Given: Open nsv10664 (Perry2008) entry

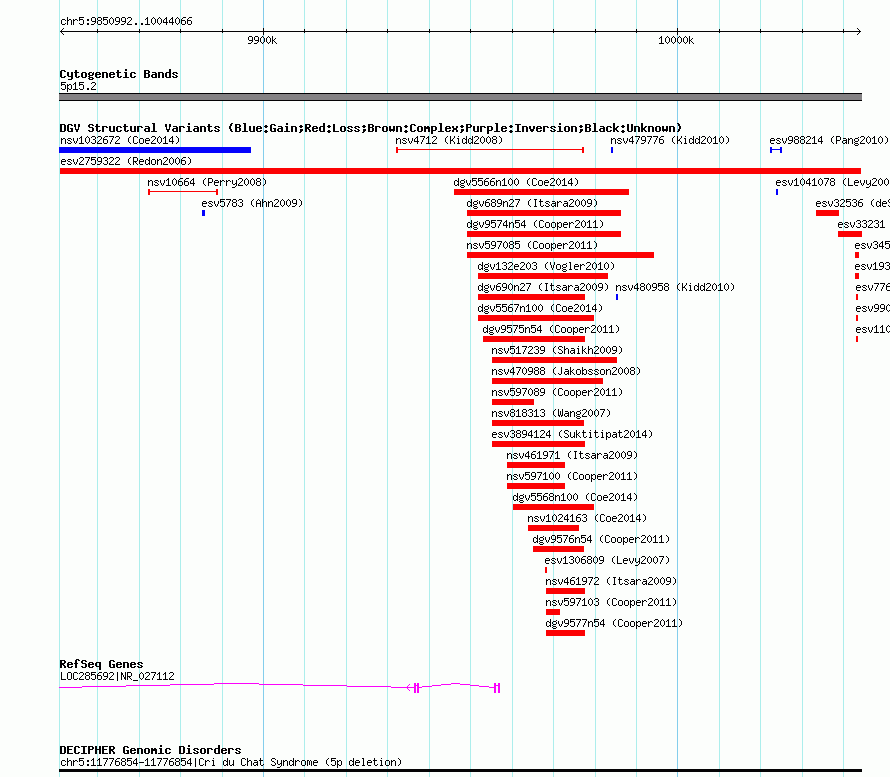Looking at the screenshot, I should click(207, 182).
